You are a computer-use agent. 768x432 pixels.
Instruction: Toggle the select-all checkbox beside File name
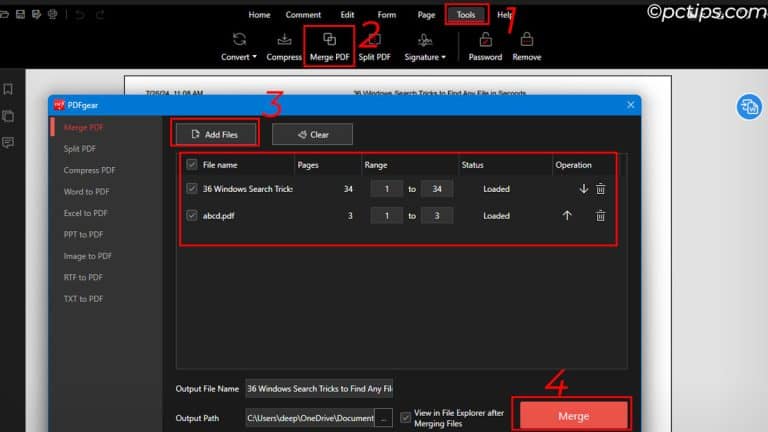pyautogui.click(x=192, y=164)
